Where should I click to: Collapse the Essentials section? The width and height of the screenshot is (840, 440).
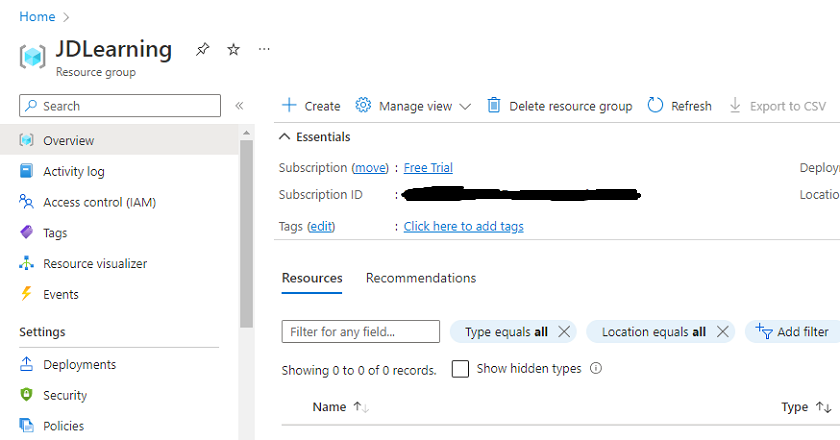284,137
